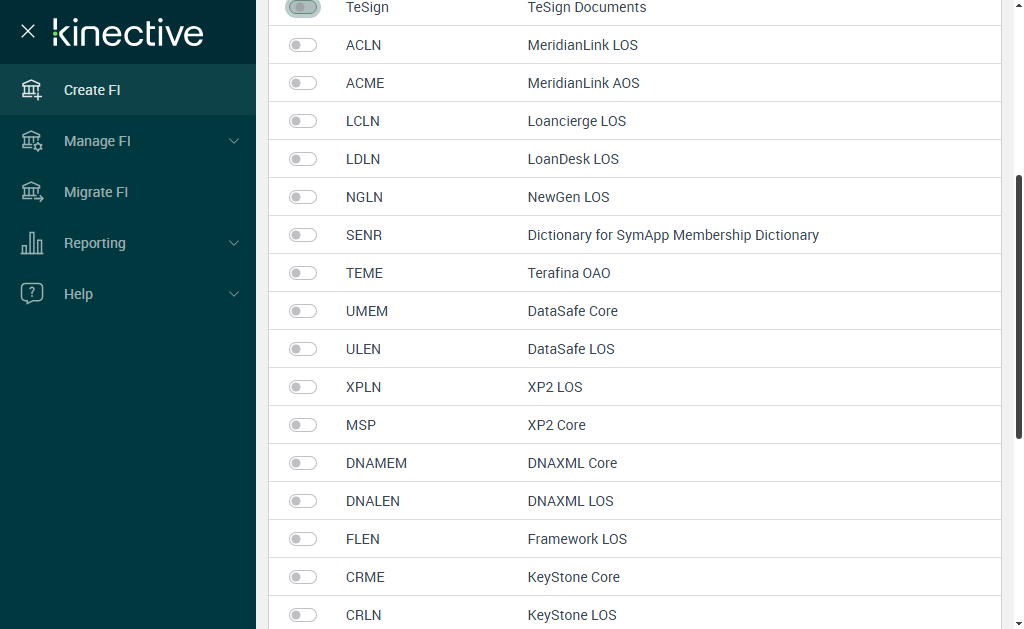
Task: Enable the UMEM DataSafe Core toggle
Action: 303,311
